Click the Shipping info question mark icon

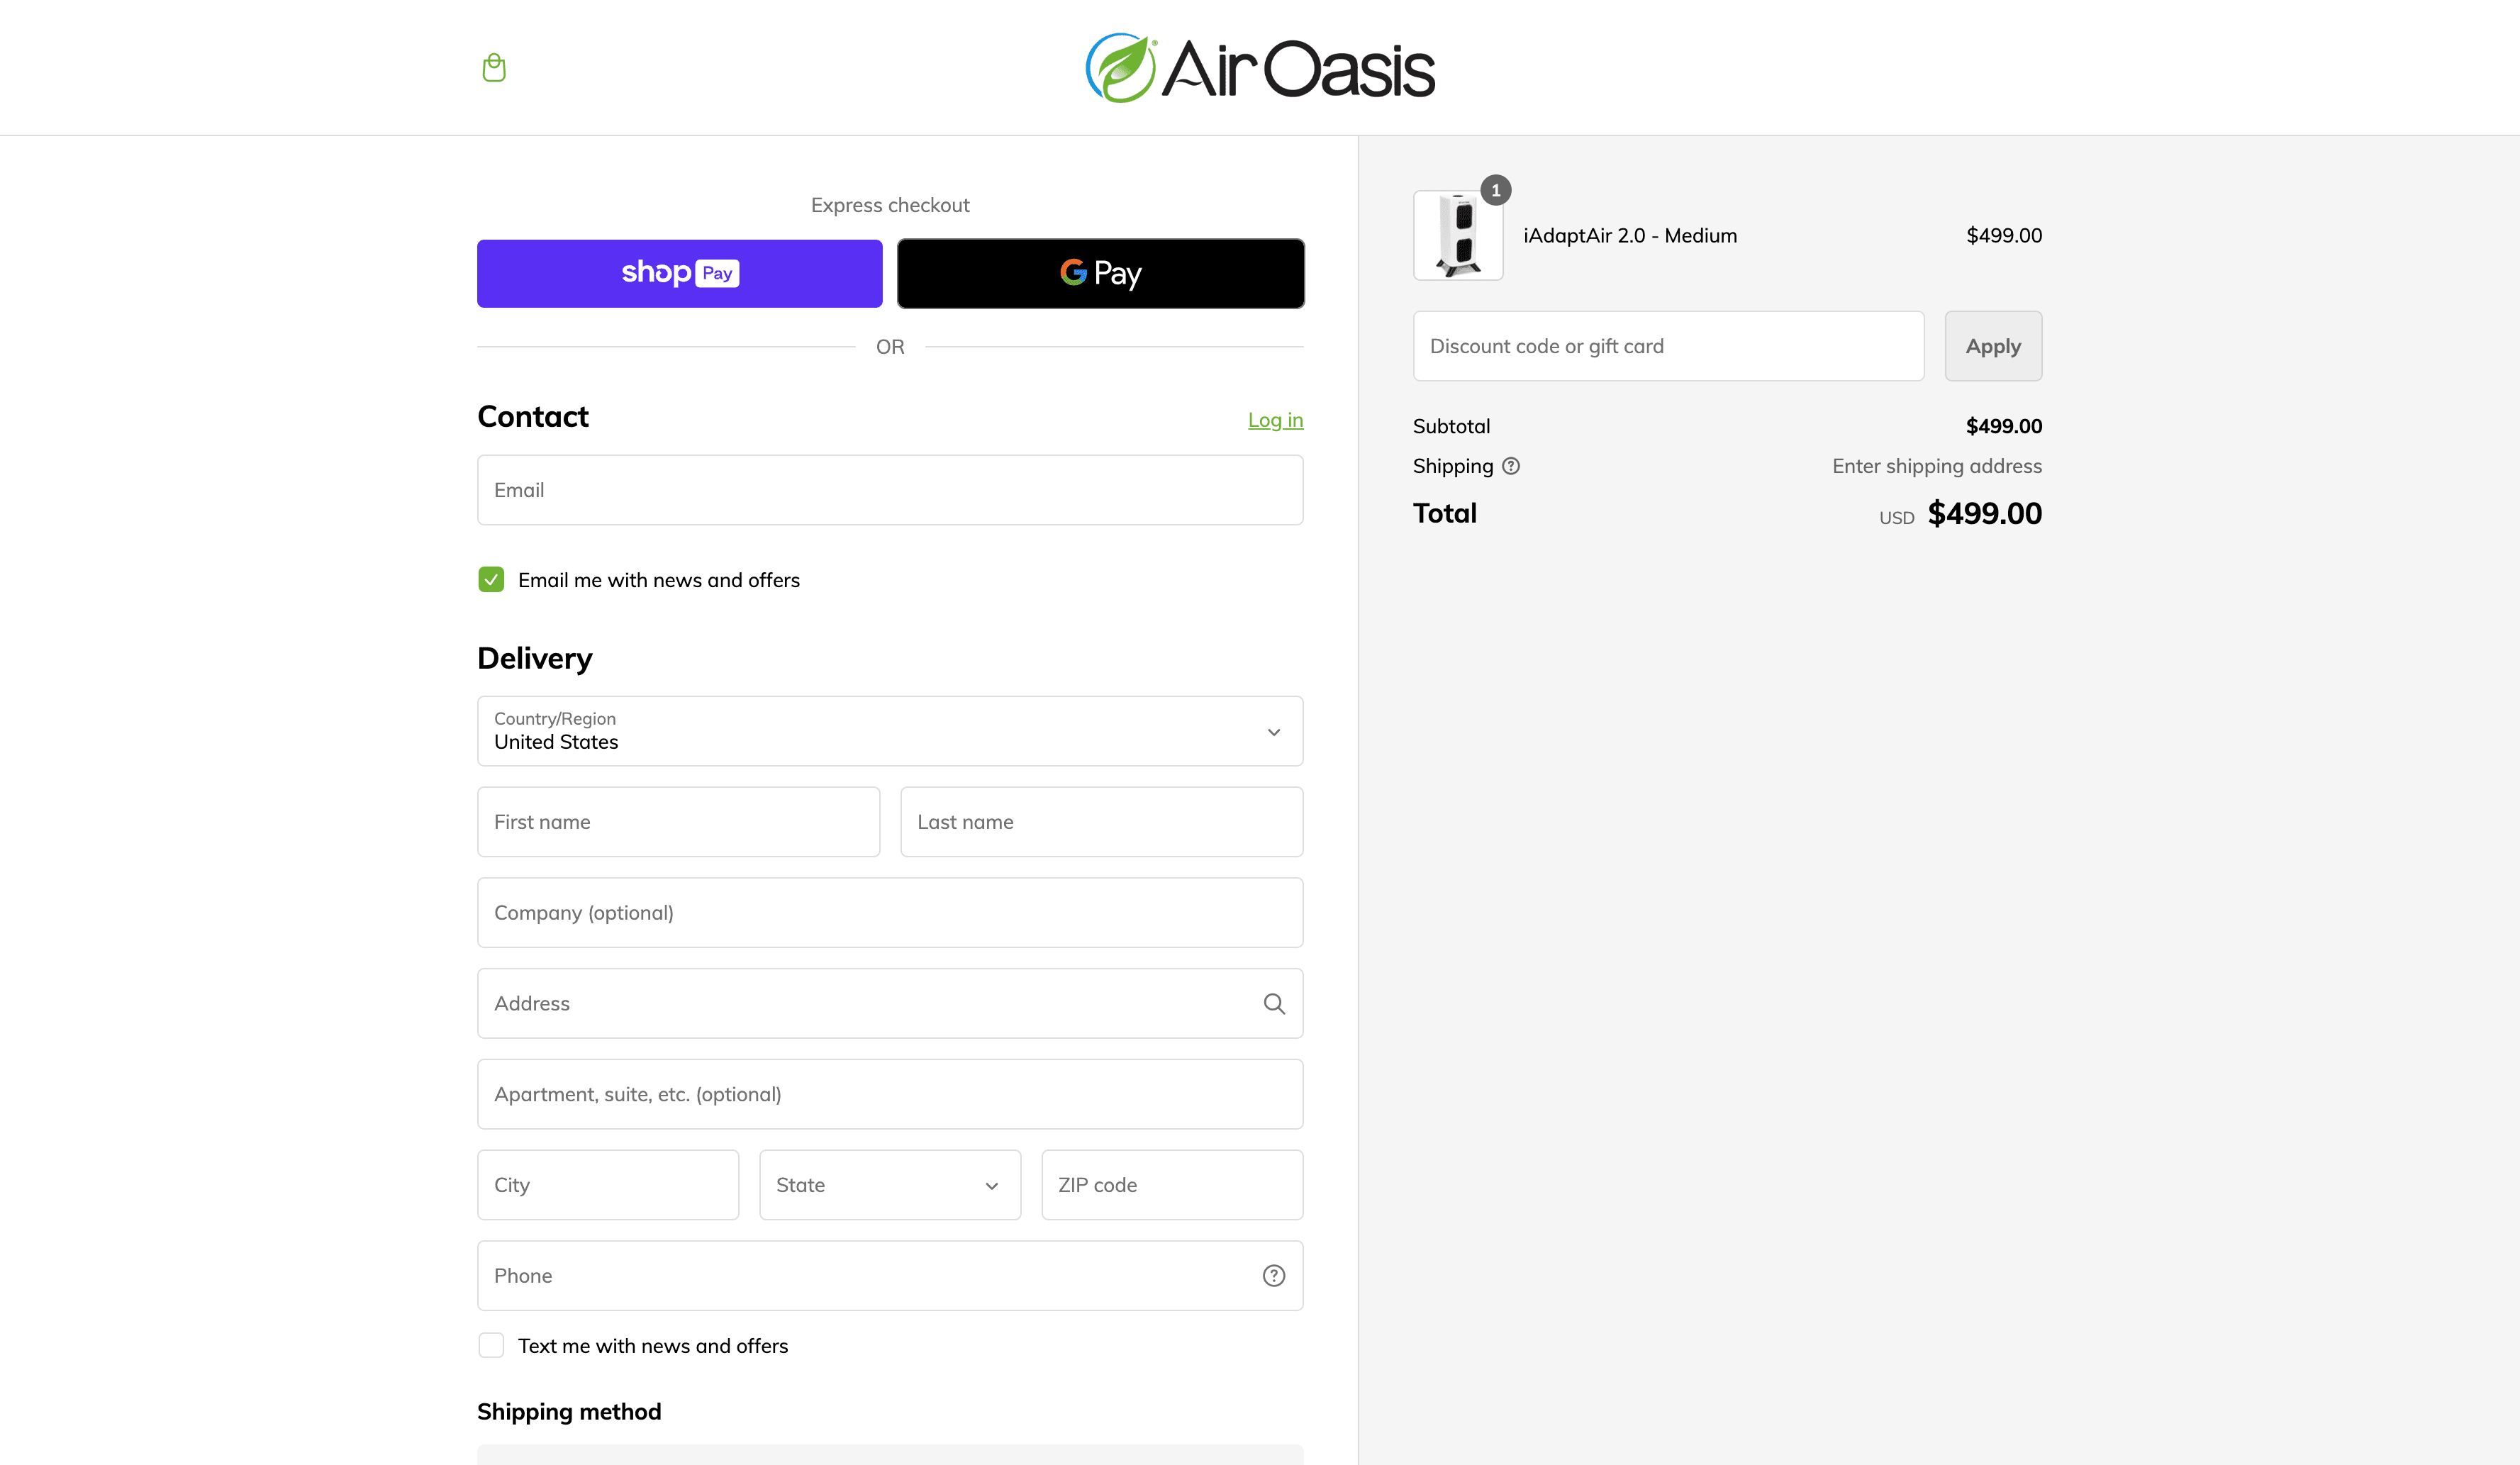point(1511,466)
